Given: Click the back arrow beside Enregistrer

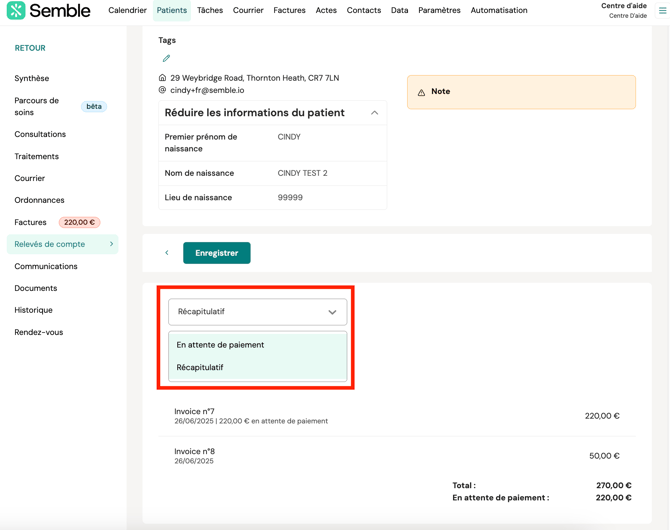Looking at the screenshot, I should (x=167, y=253).
